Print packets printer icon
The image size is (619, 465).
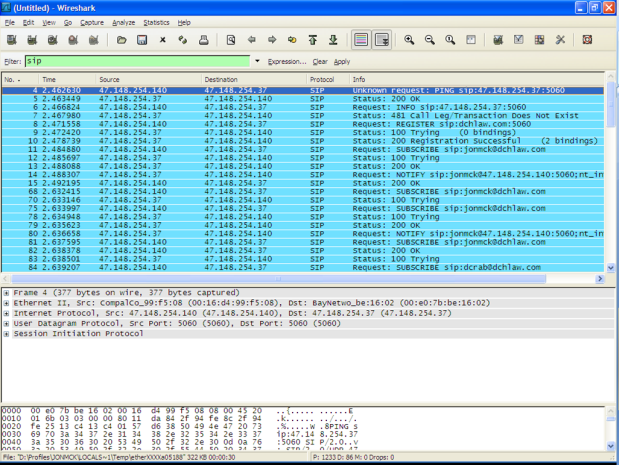pos(204,40)
